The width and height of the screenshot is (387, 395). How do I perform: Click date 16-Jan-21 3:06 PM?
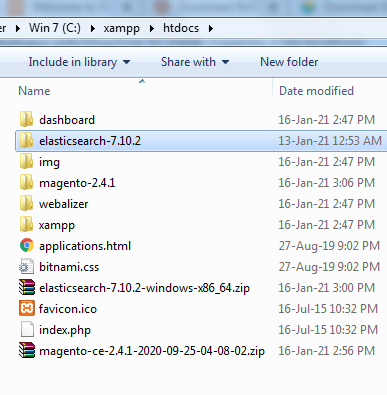327,183
